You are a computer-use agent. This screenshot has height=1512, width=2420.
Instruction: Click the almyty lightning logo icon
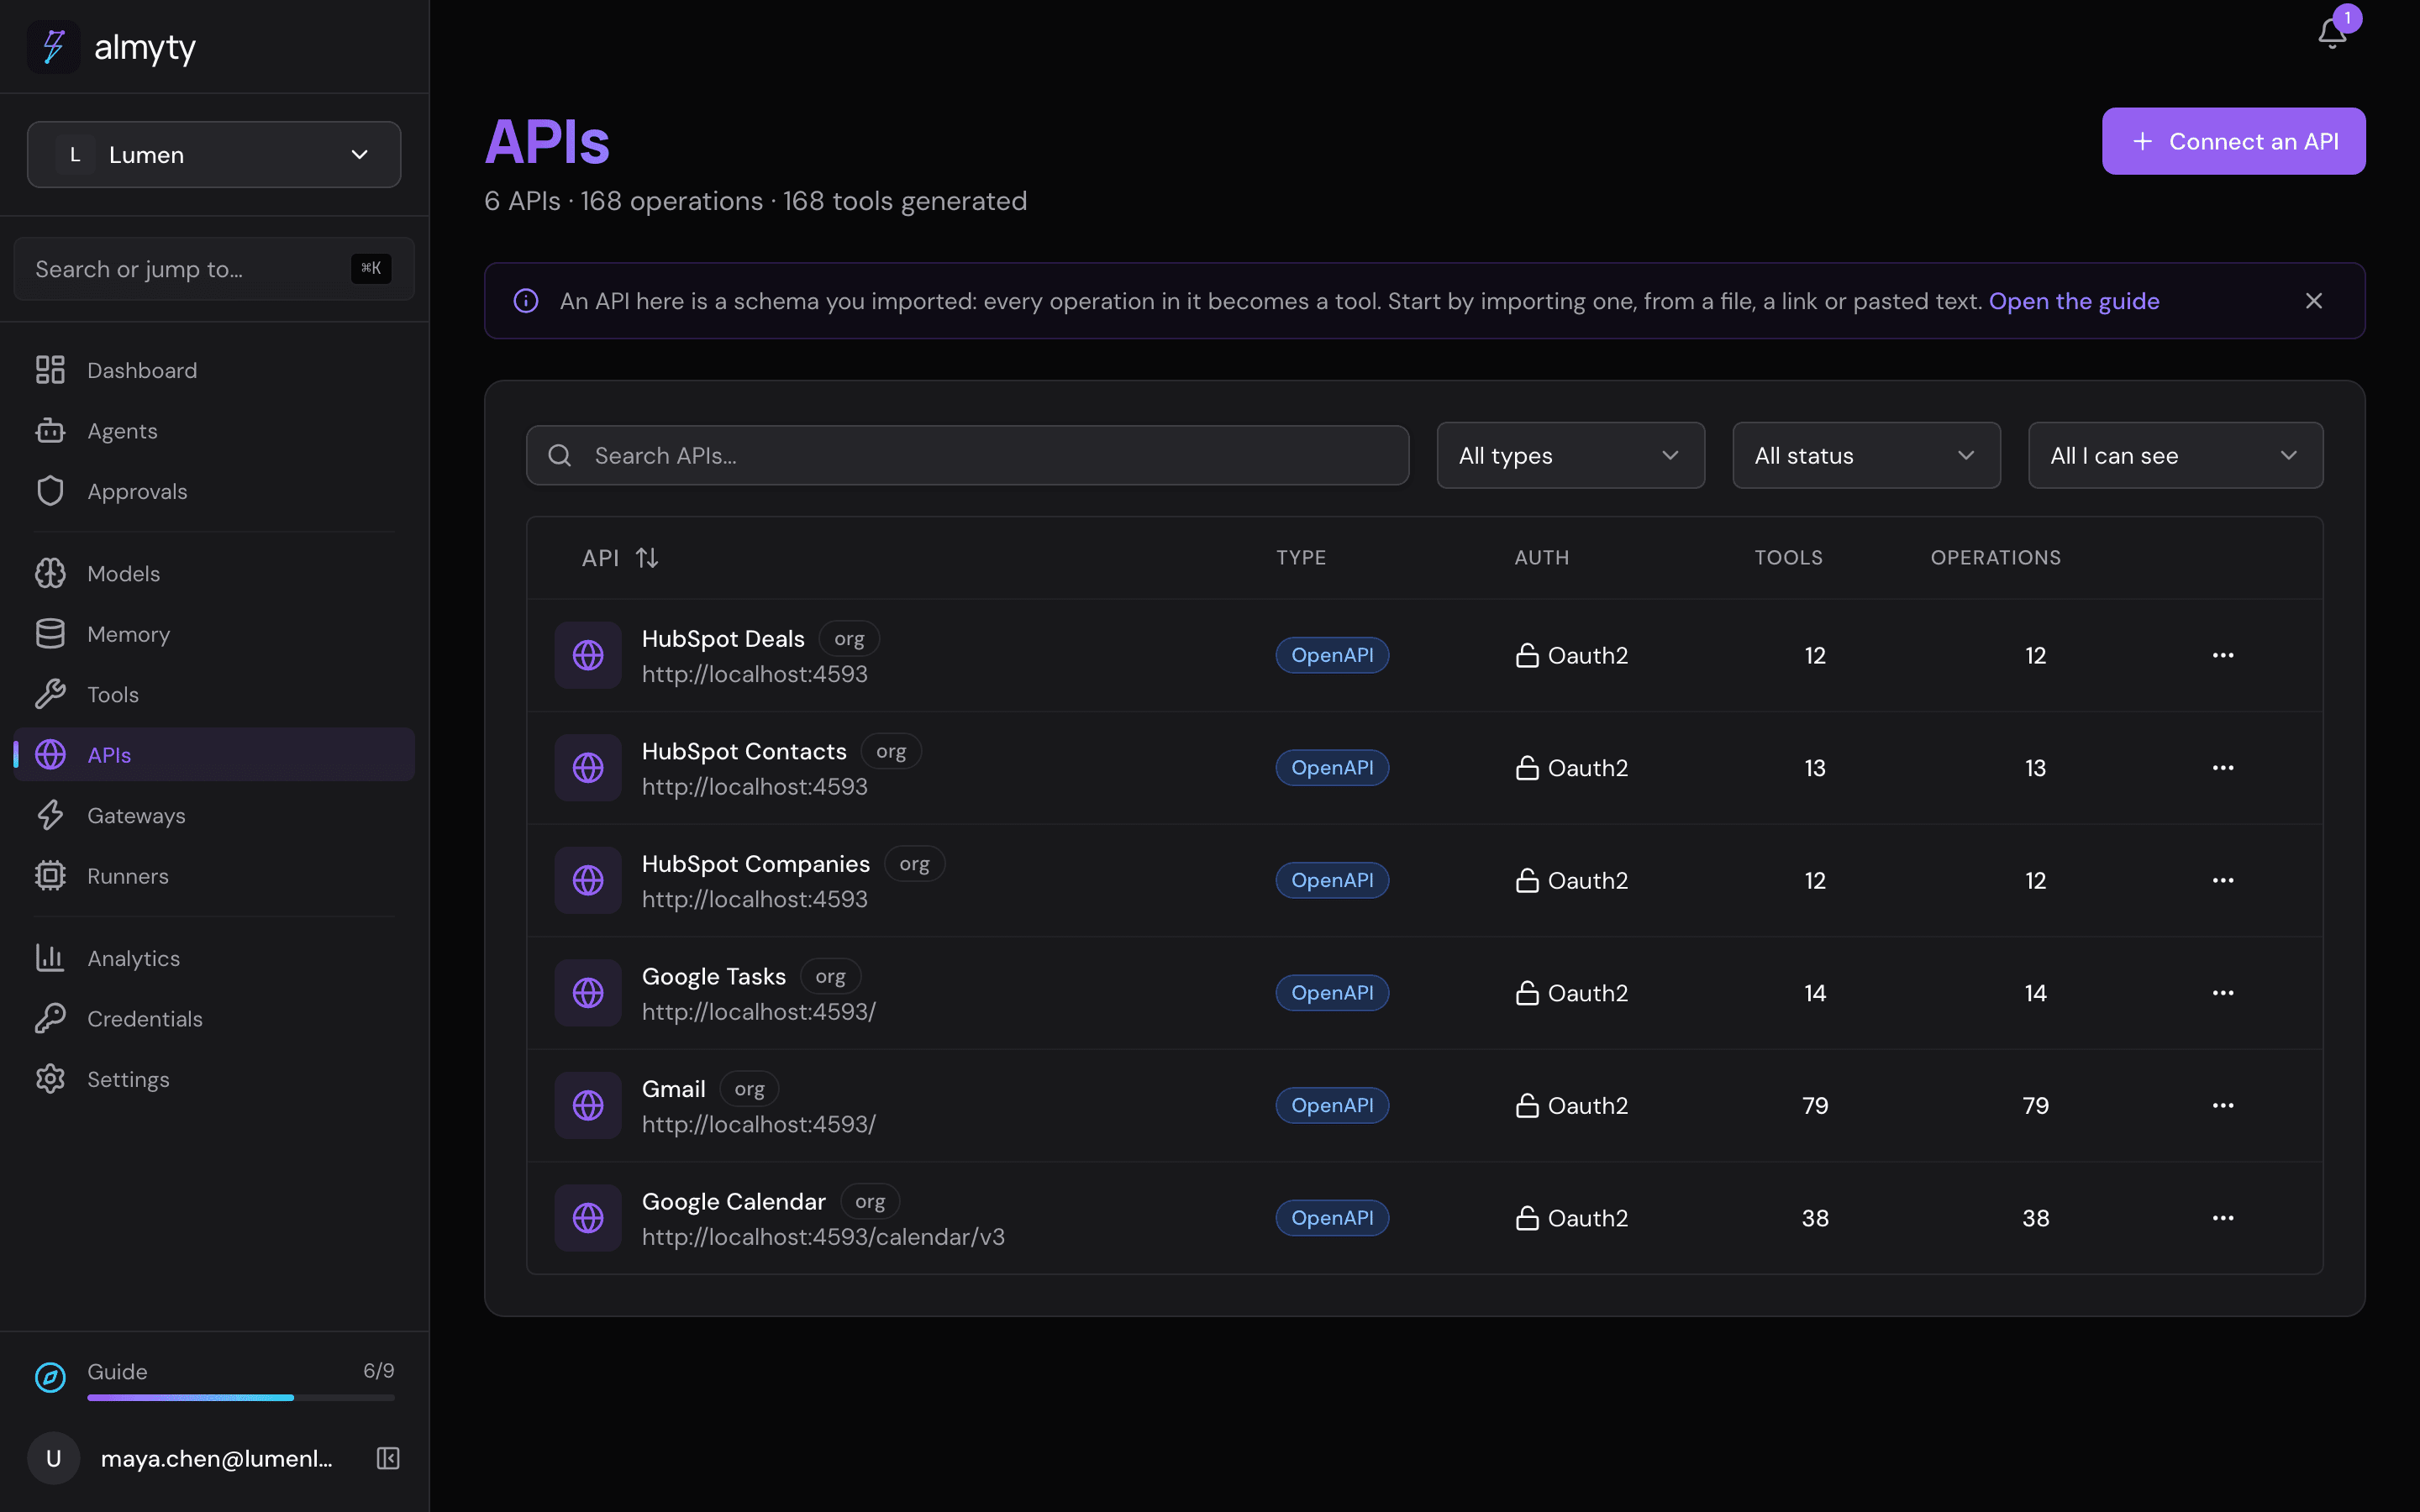(53, 46)
